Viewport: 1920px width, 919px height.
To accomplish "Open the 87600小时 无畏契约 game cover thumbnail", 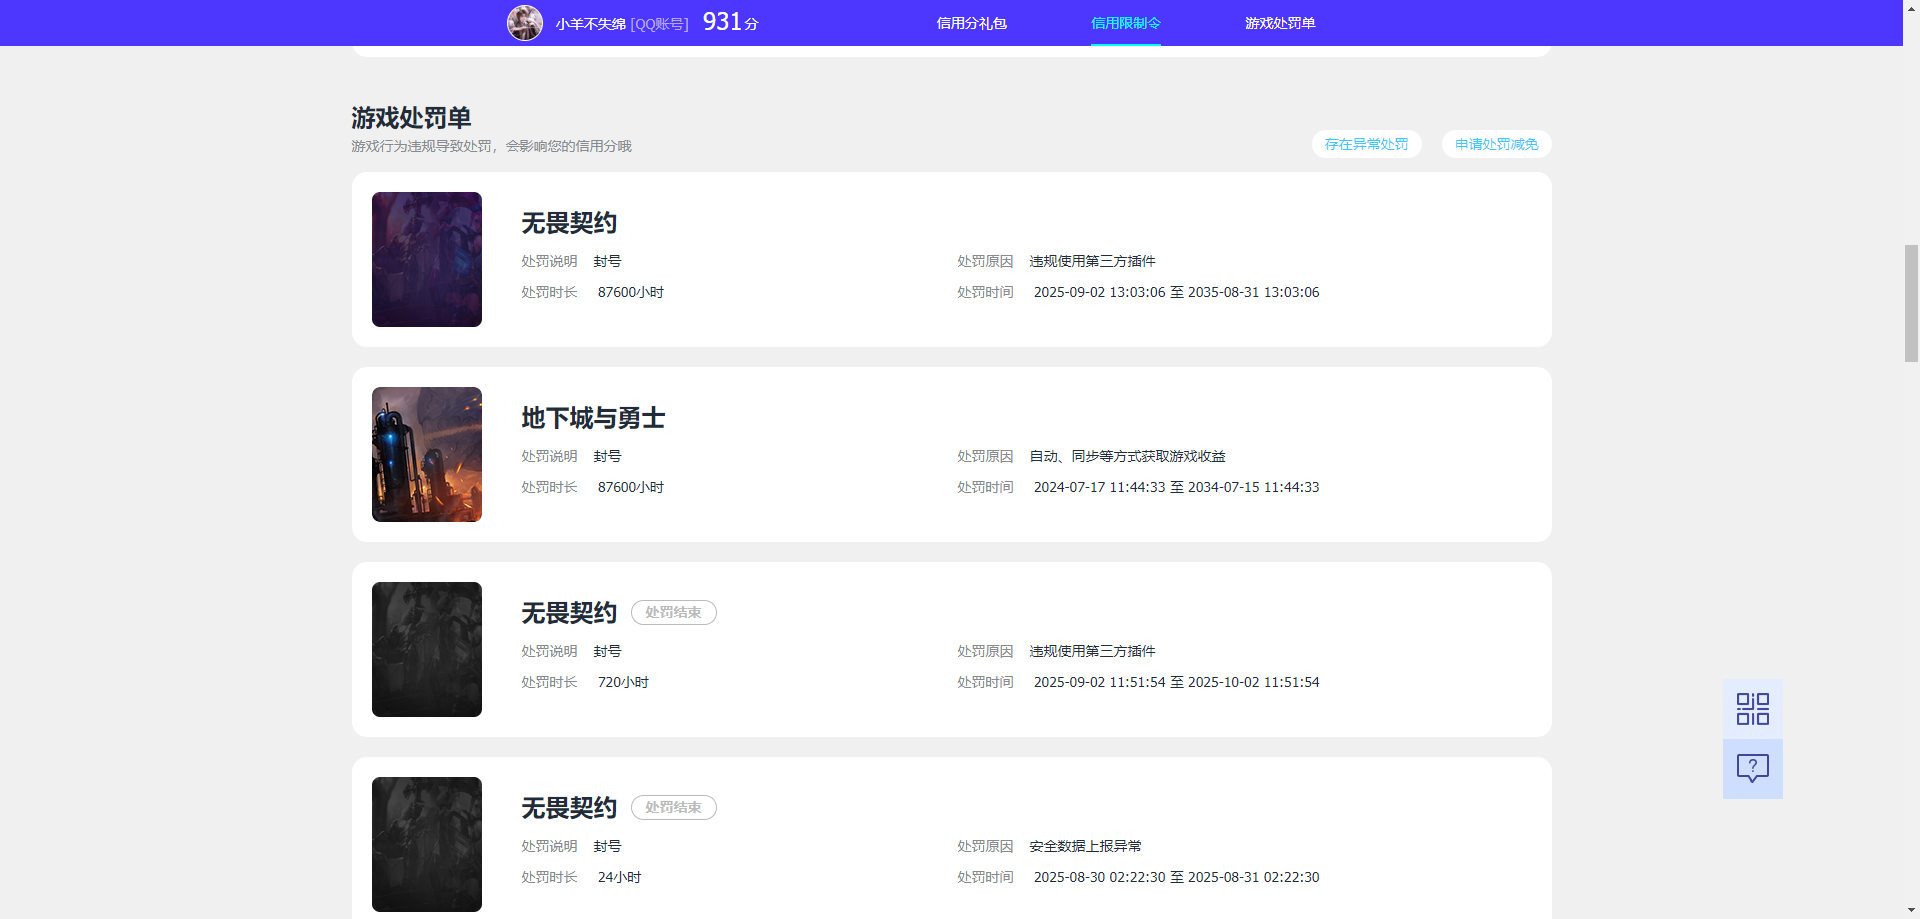I will coord(427,259).
